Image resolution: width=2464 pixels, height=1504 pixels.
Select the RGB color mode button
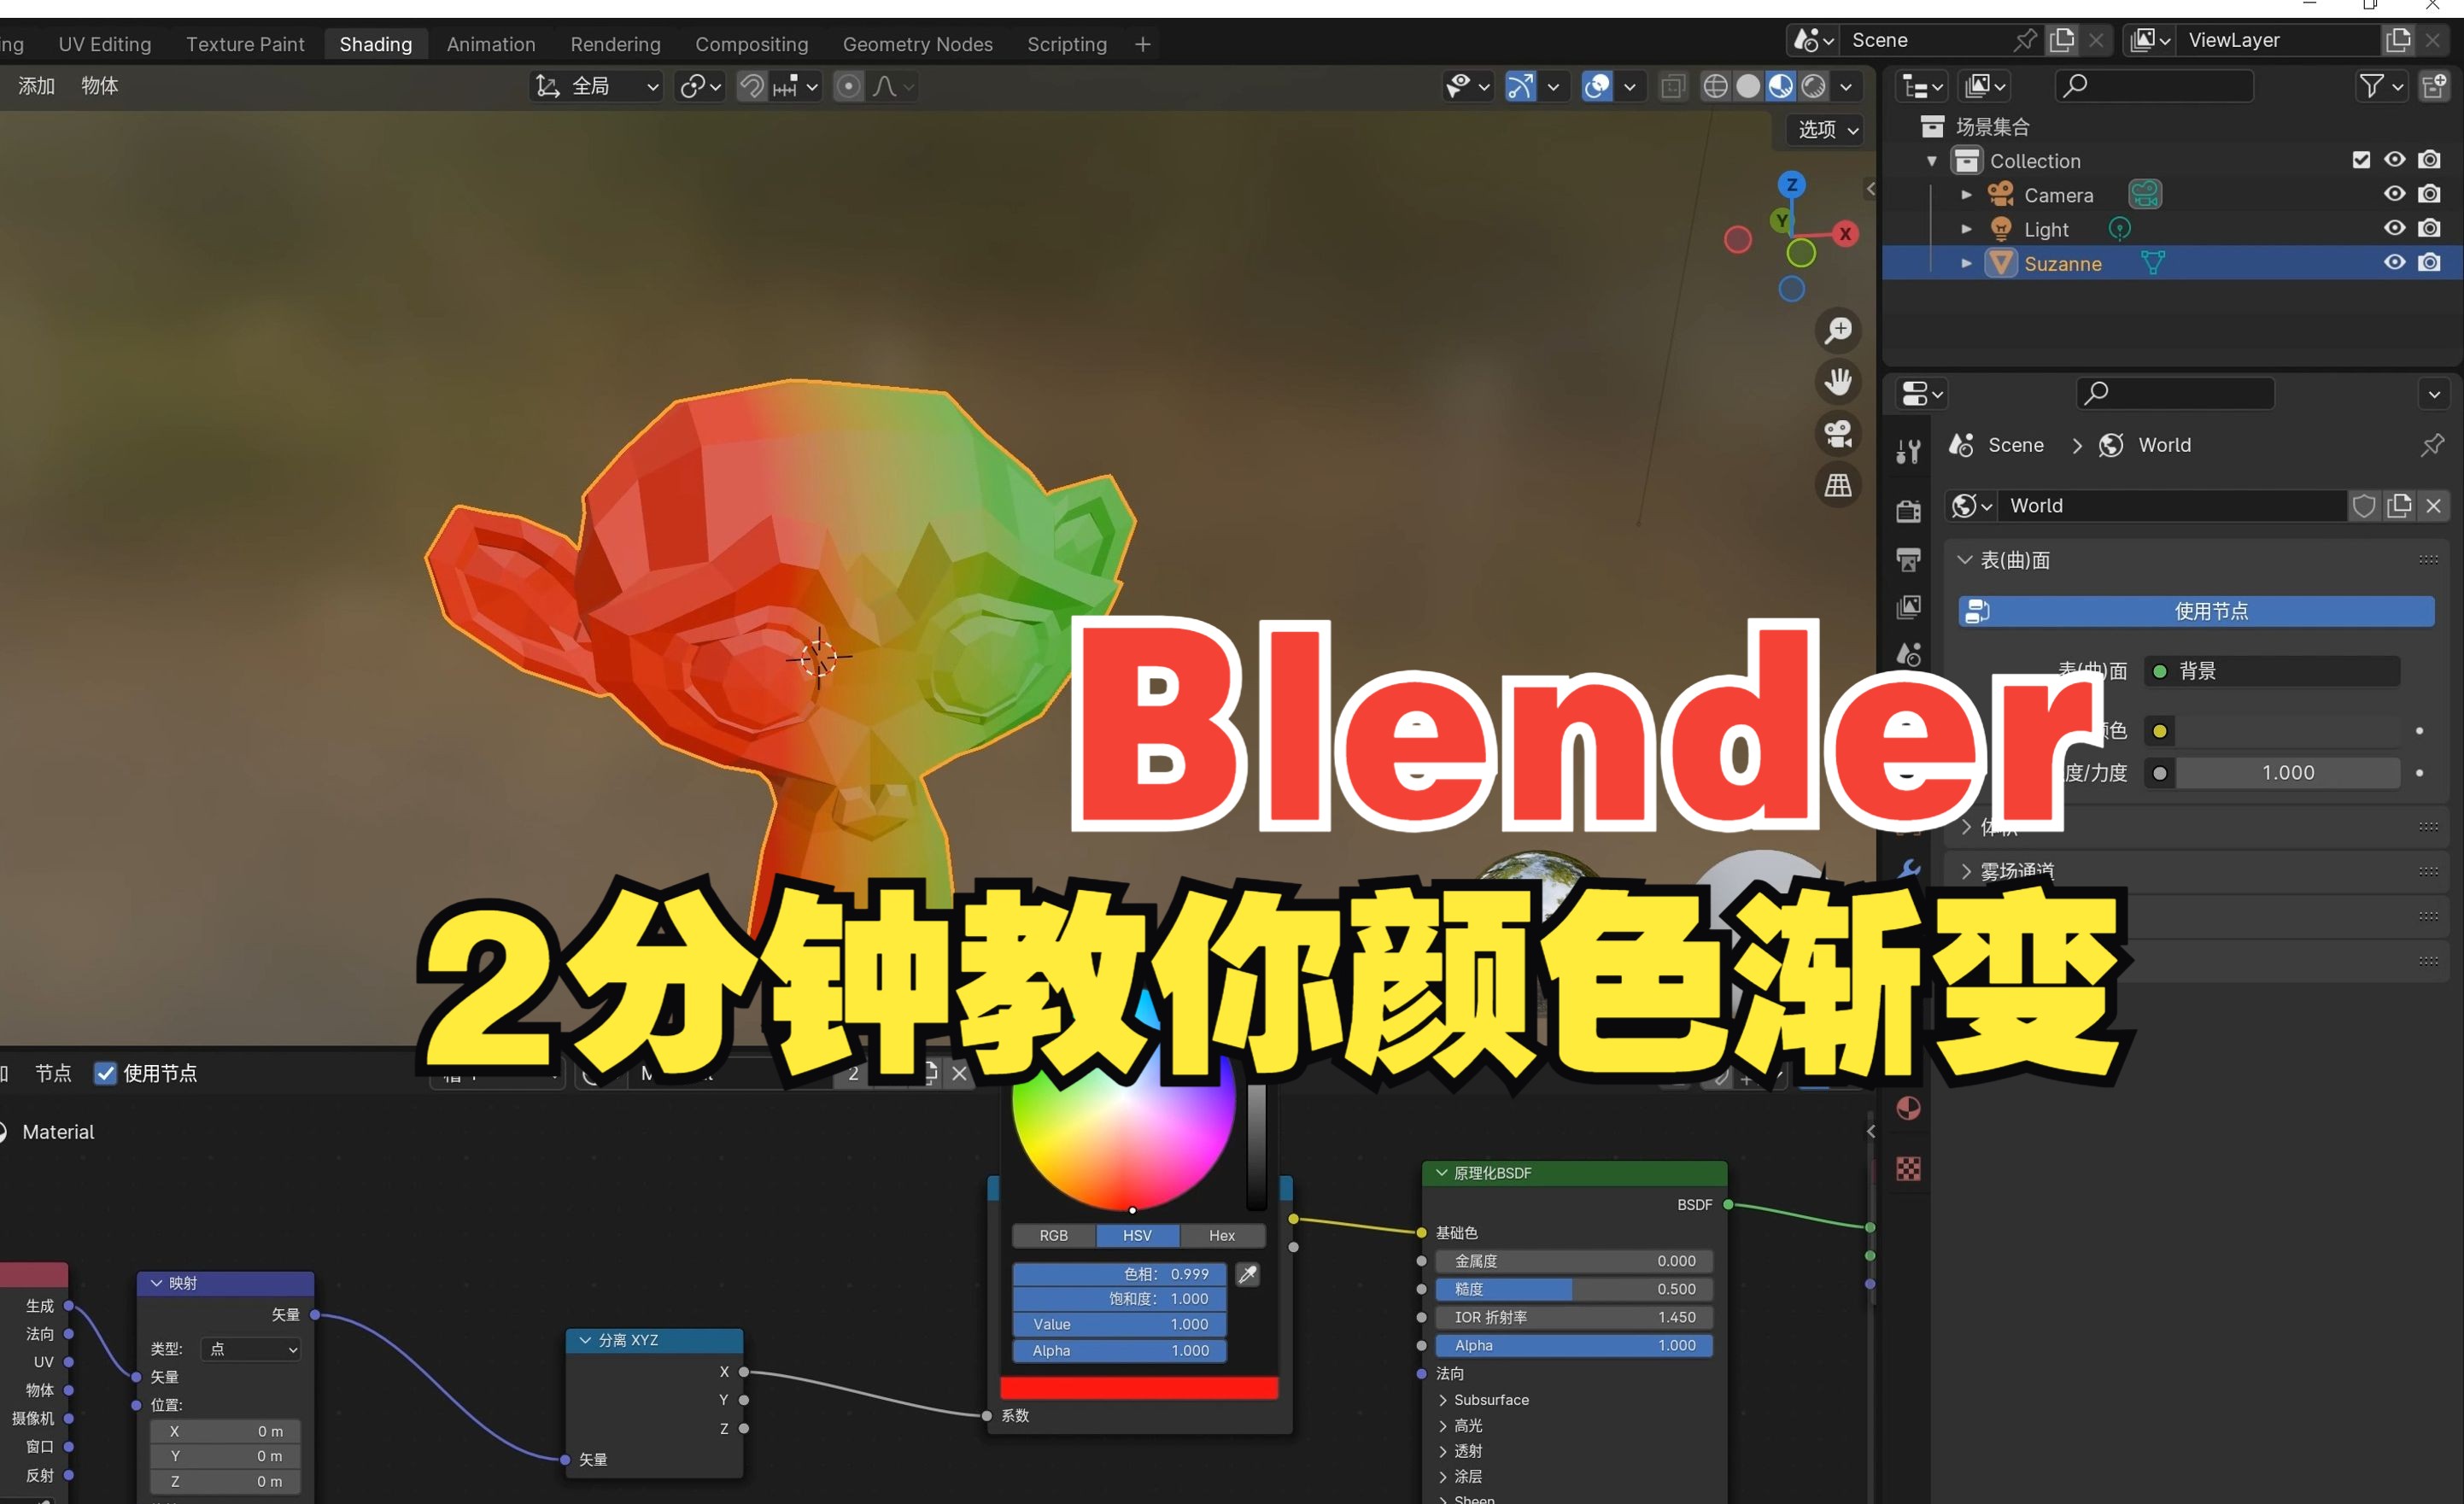[1054, 1236]
